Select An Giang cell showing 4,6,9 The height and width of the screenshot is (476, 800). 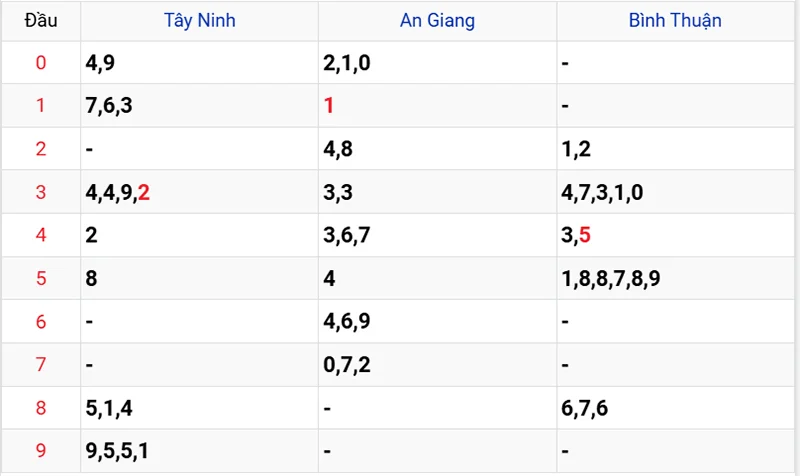click(347, 322)
